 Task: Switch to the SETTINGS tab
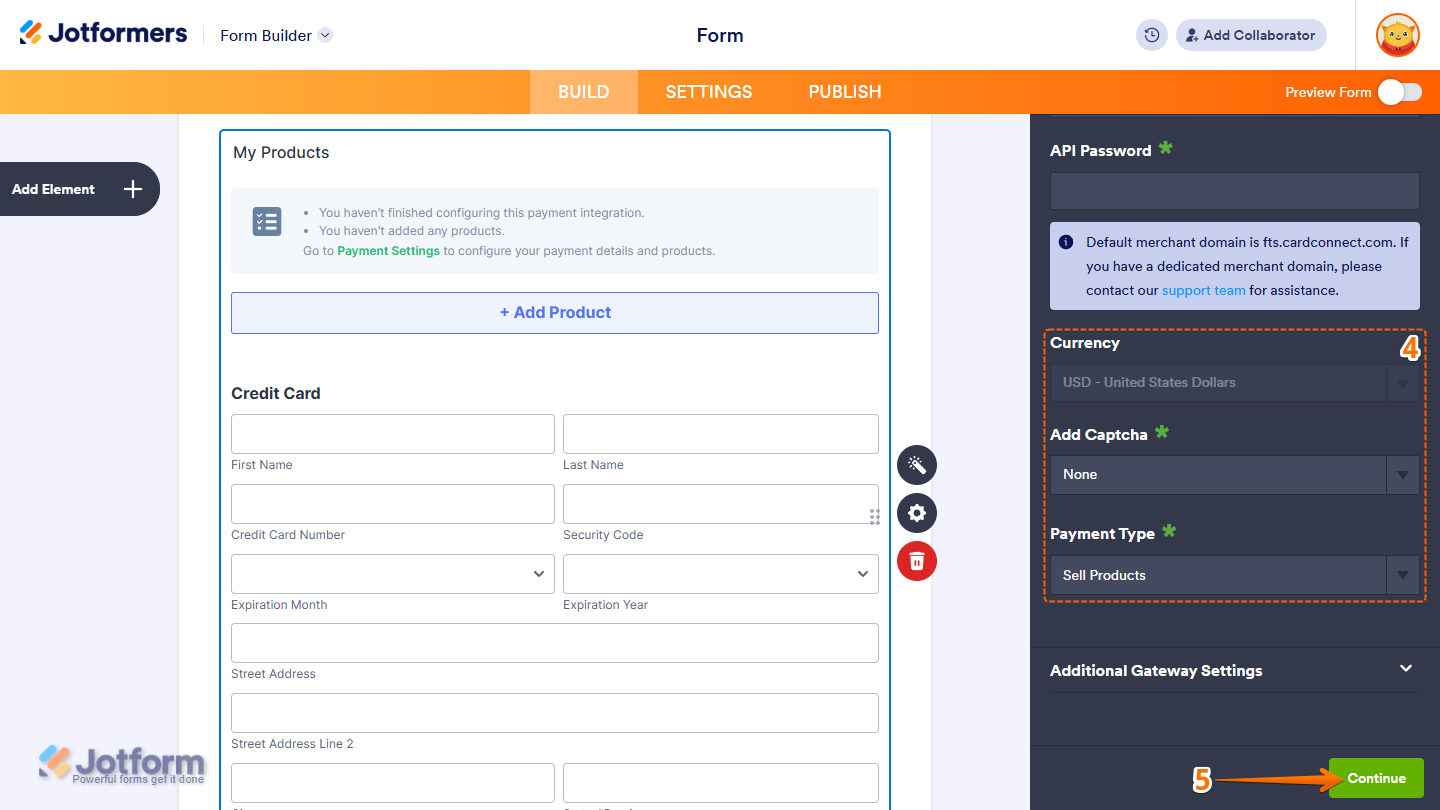click(x=708, y=91)
